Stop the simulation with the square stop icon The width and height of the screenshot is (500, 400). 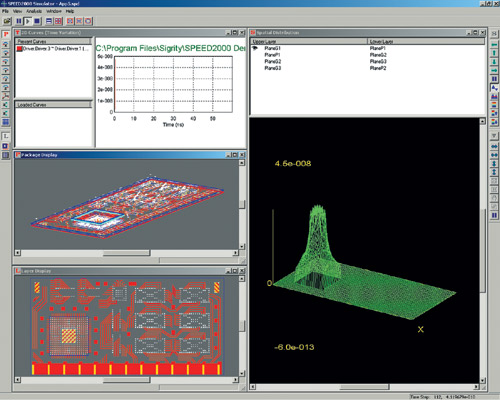[x=37, y=21]
